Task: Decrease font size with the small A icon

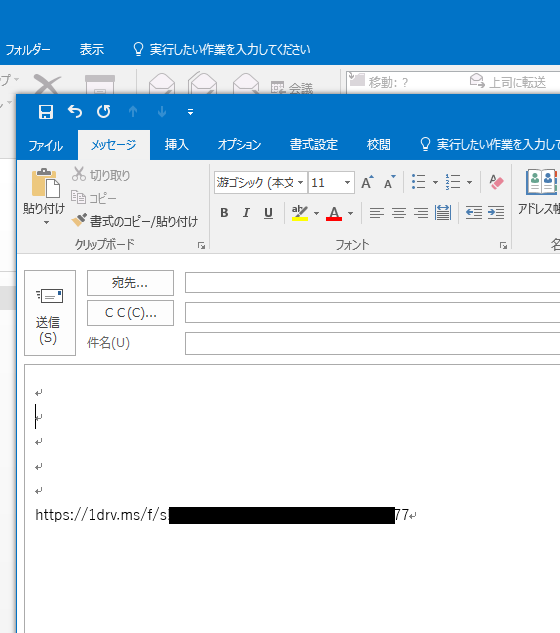Action: (390, 182)
